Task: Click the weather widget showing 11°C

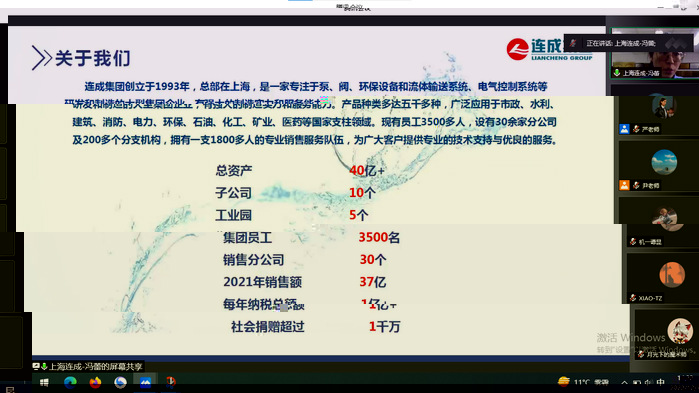Action: point(583,382)
